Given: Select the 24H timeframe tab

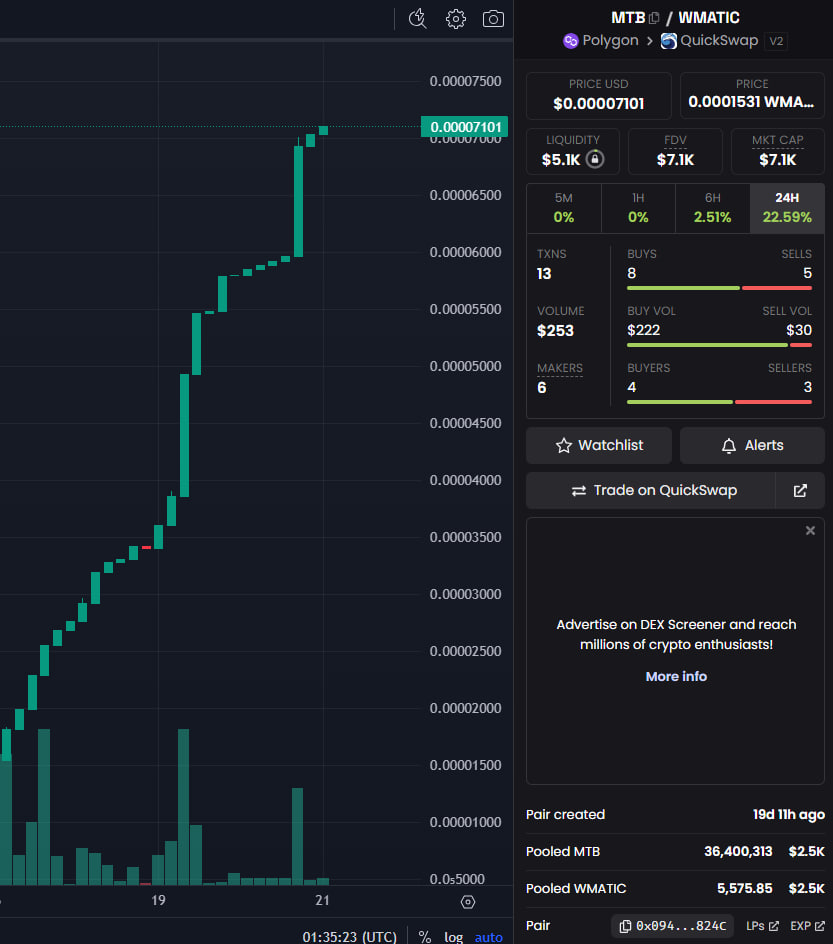Looking at the screenshot, I should tap(787, 208).
